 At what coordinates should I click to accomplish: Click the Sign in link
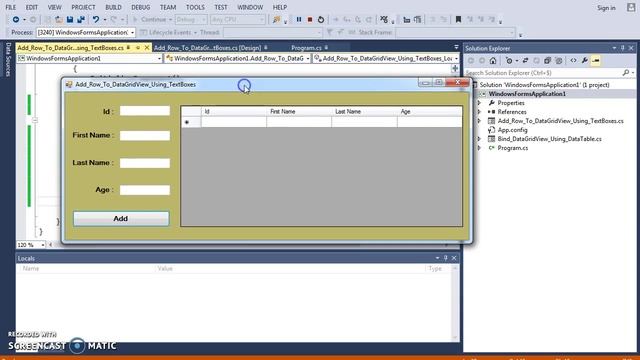coord(606,8)
